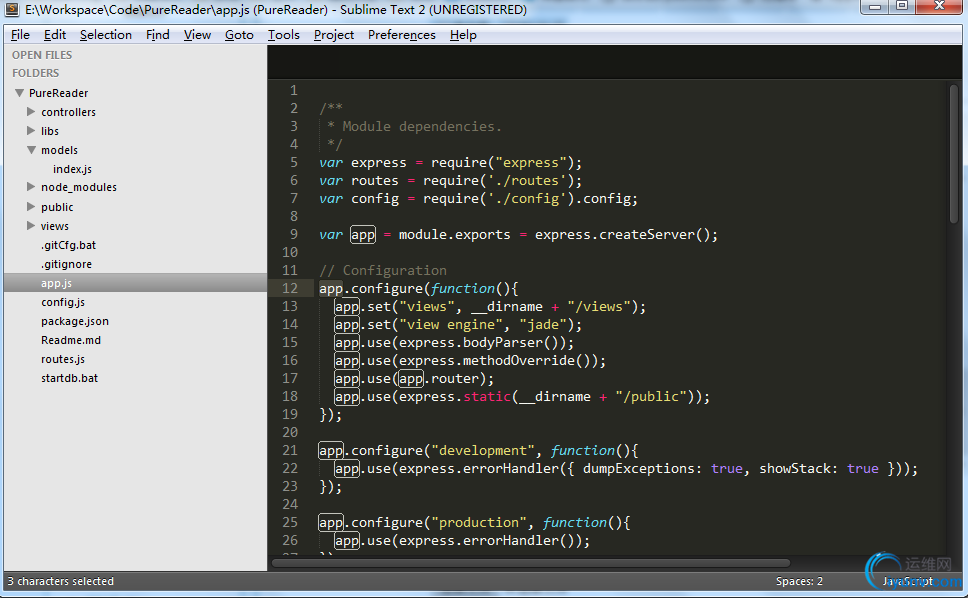This screenshot has width=968, height=598.
Task: Click 'showStack' on line 22
Action: tap(795, 468)
